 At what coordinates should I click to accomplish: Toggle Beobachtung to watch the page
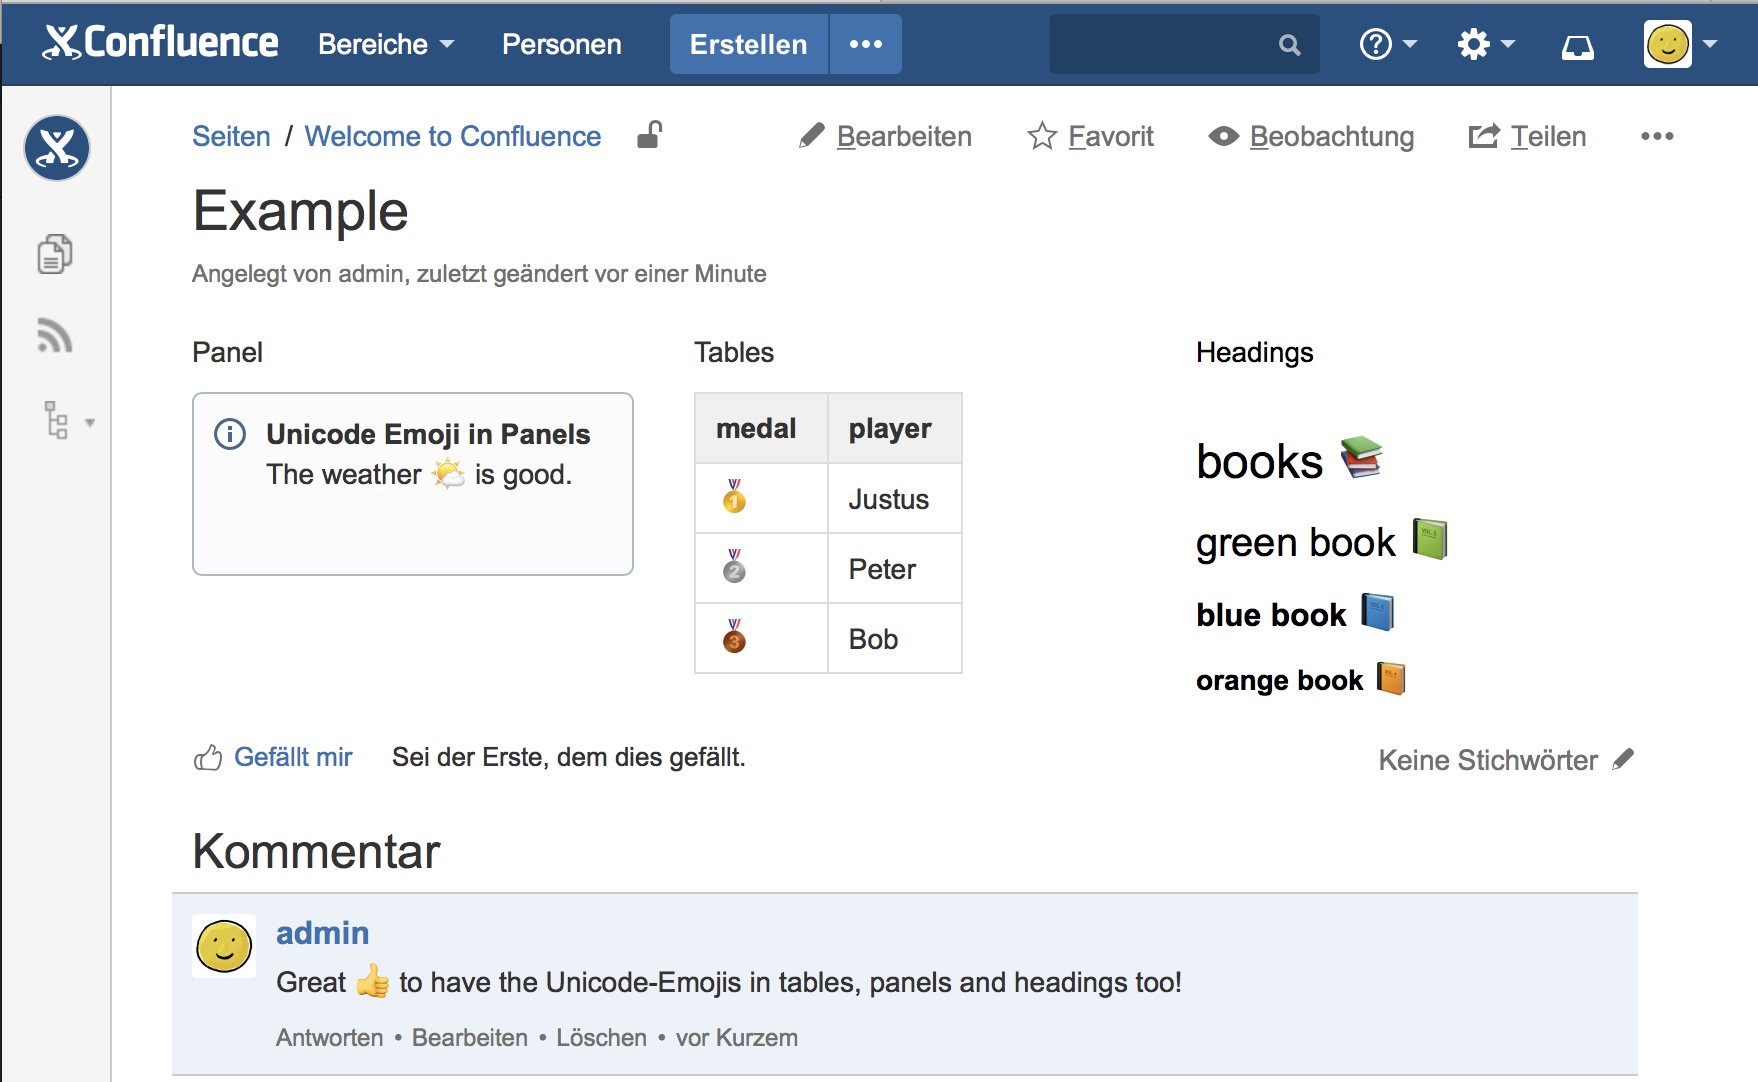pos(1311,136)
